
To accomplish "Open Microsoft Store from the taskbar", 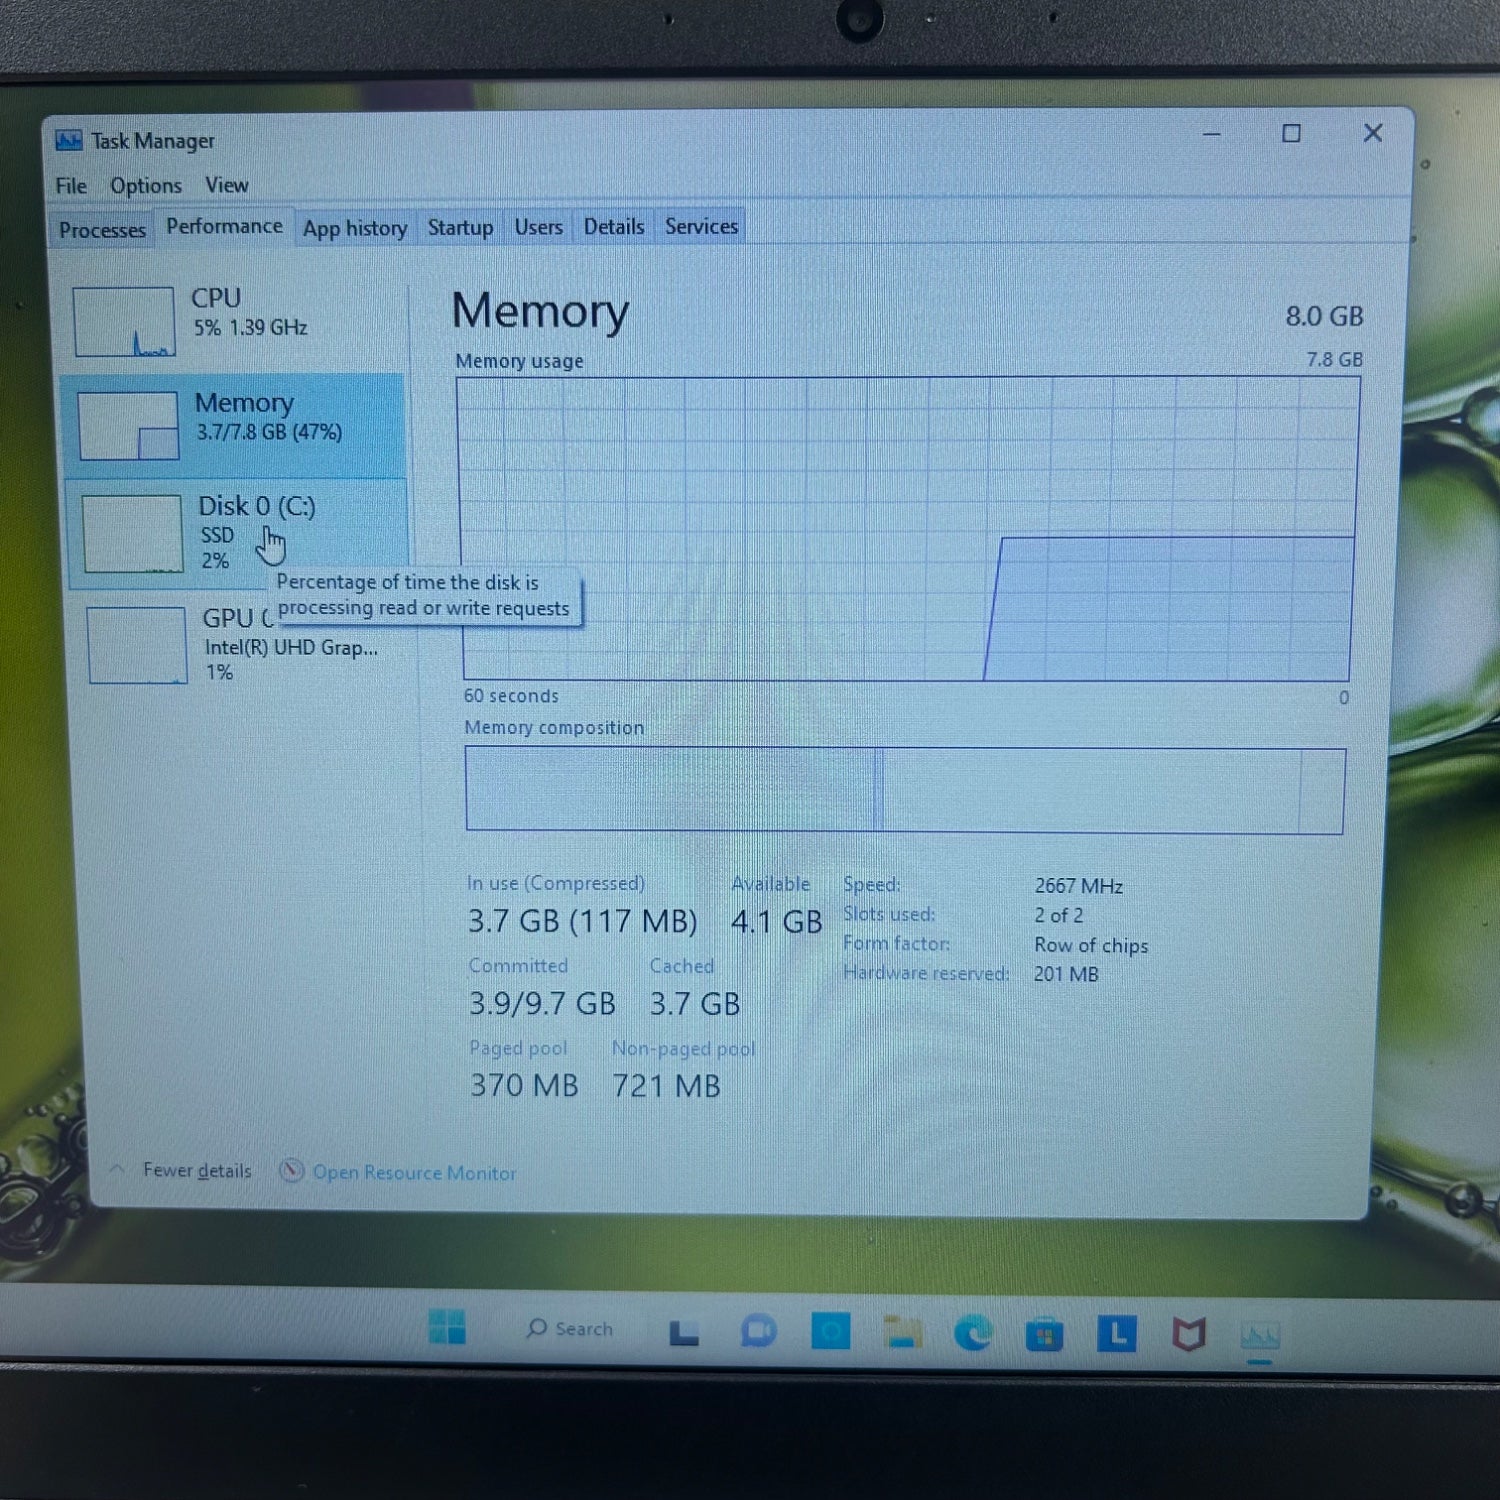I will [1044, 1335].
